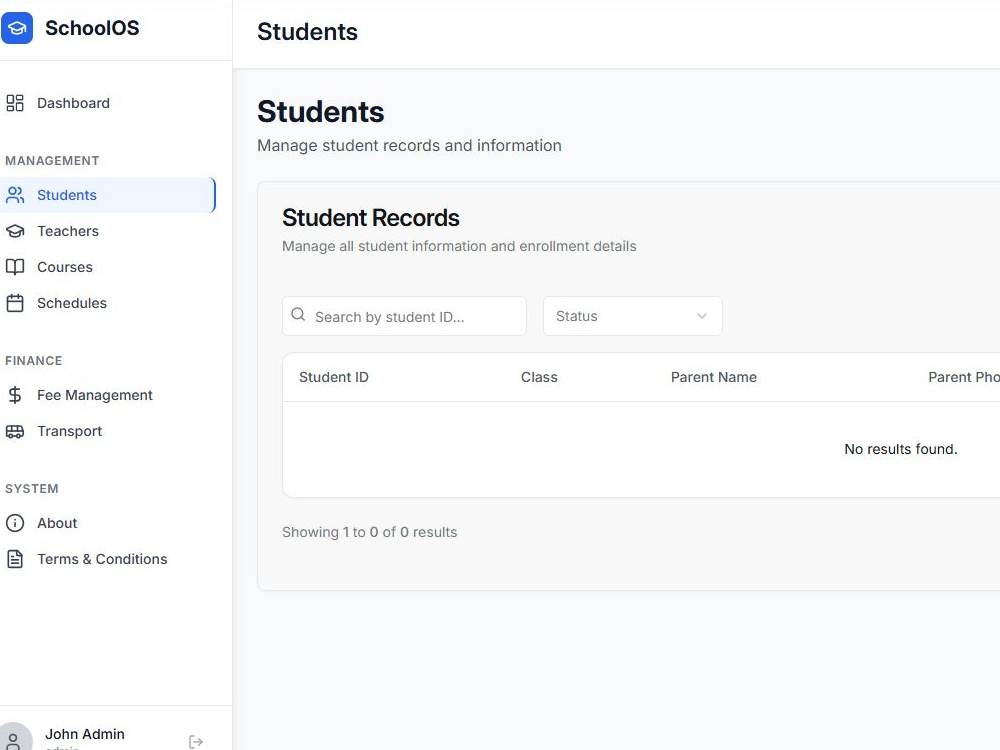Click the logout arrow icon

196,742
